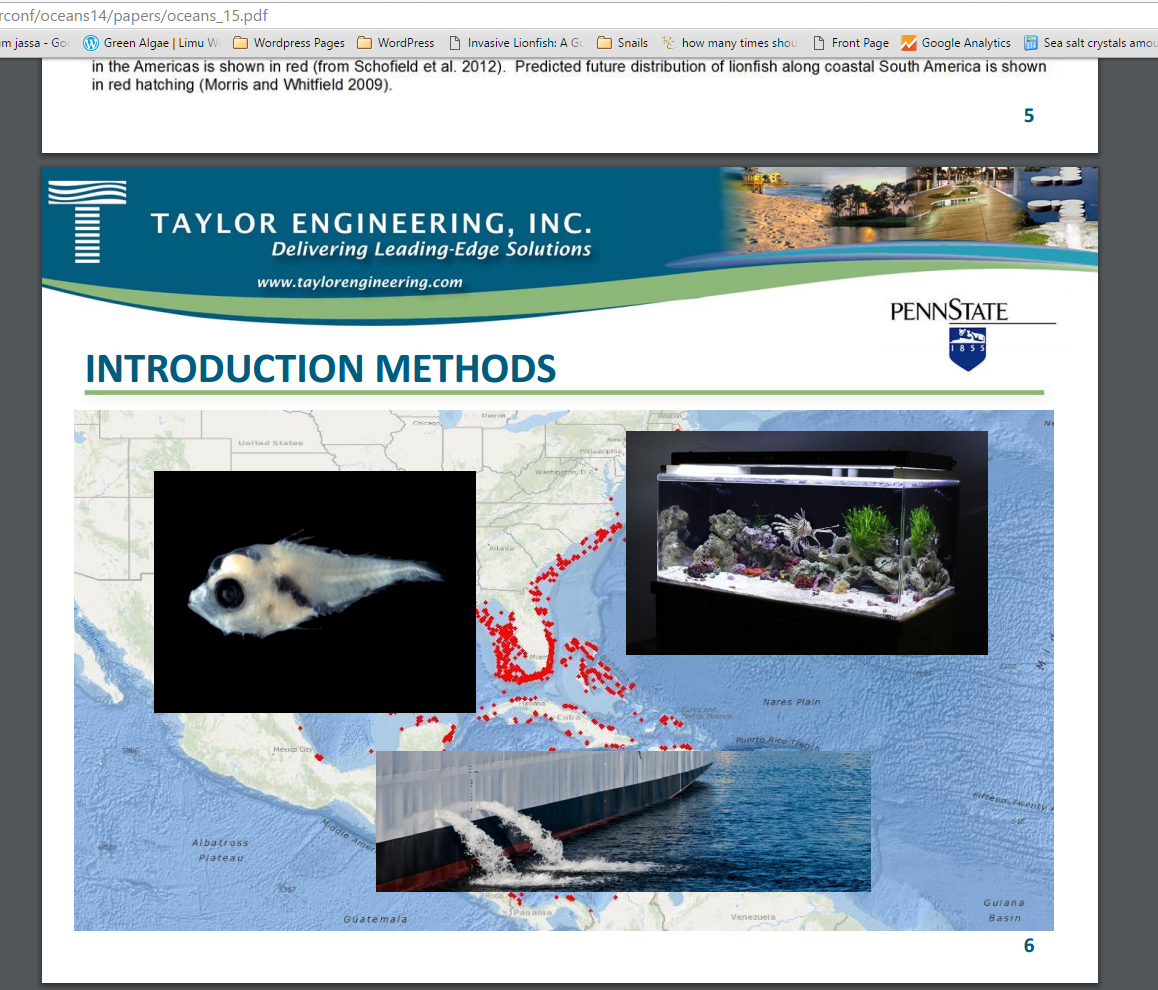Image resolution: width=1158 pixels, height=990 pixels.
Task: Click the address bar with oceans_15.pdf URL
Action: (579, 16)
